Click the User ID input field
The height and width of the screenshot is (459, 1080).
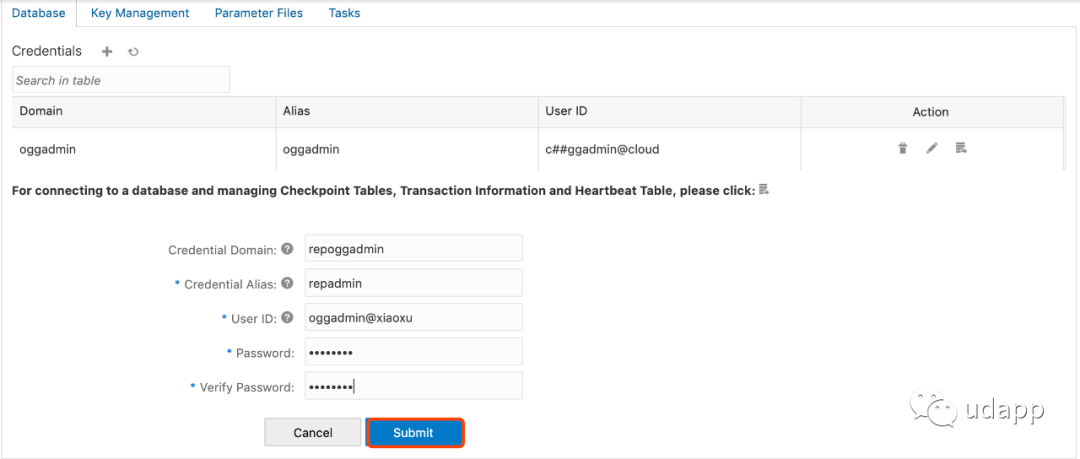[413, 318]
